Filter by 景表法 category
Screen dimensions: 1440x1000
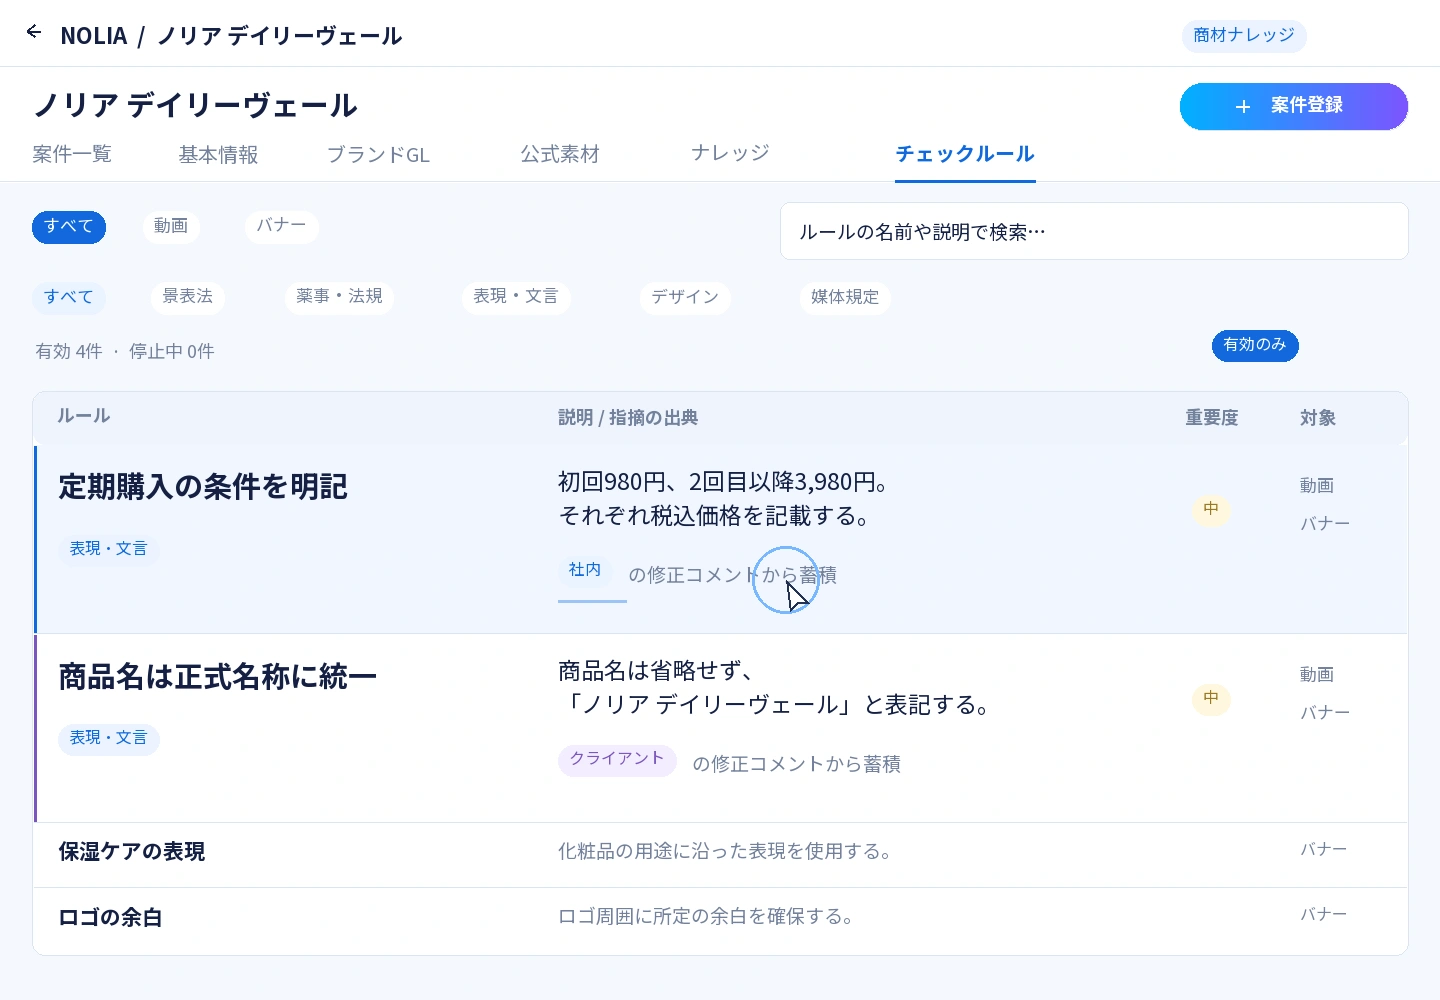coord(188,297)
